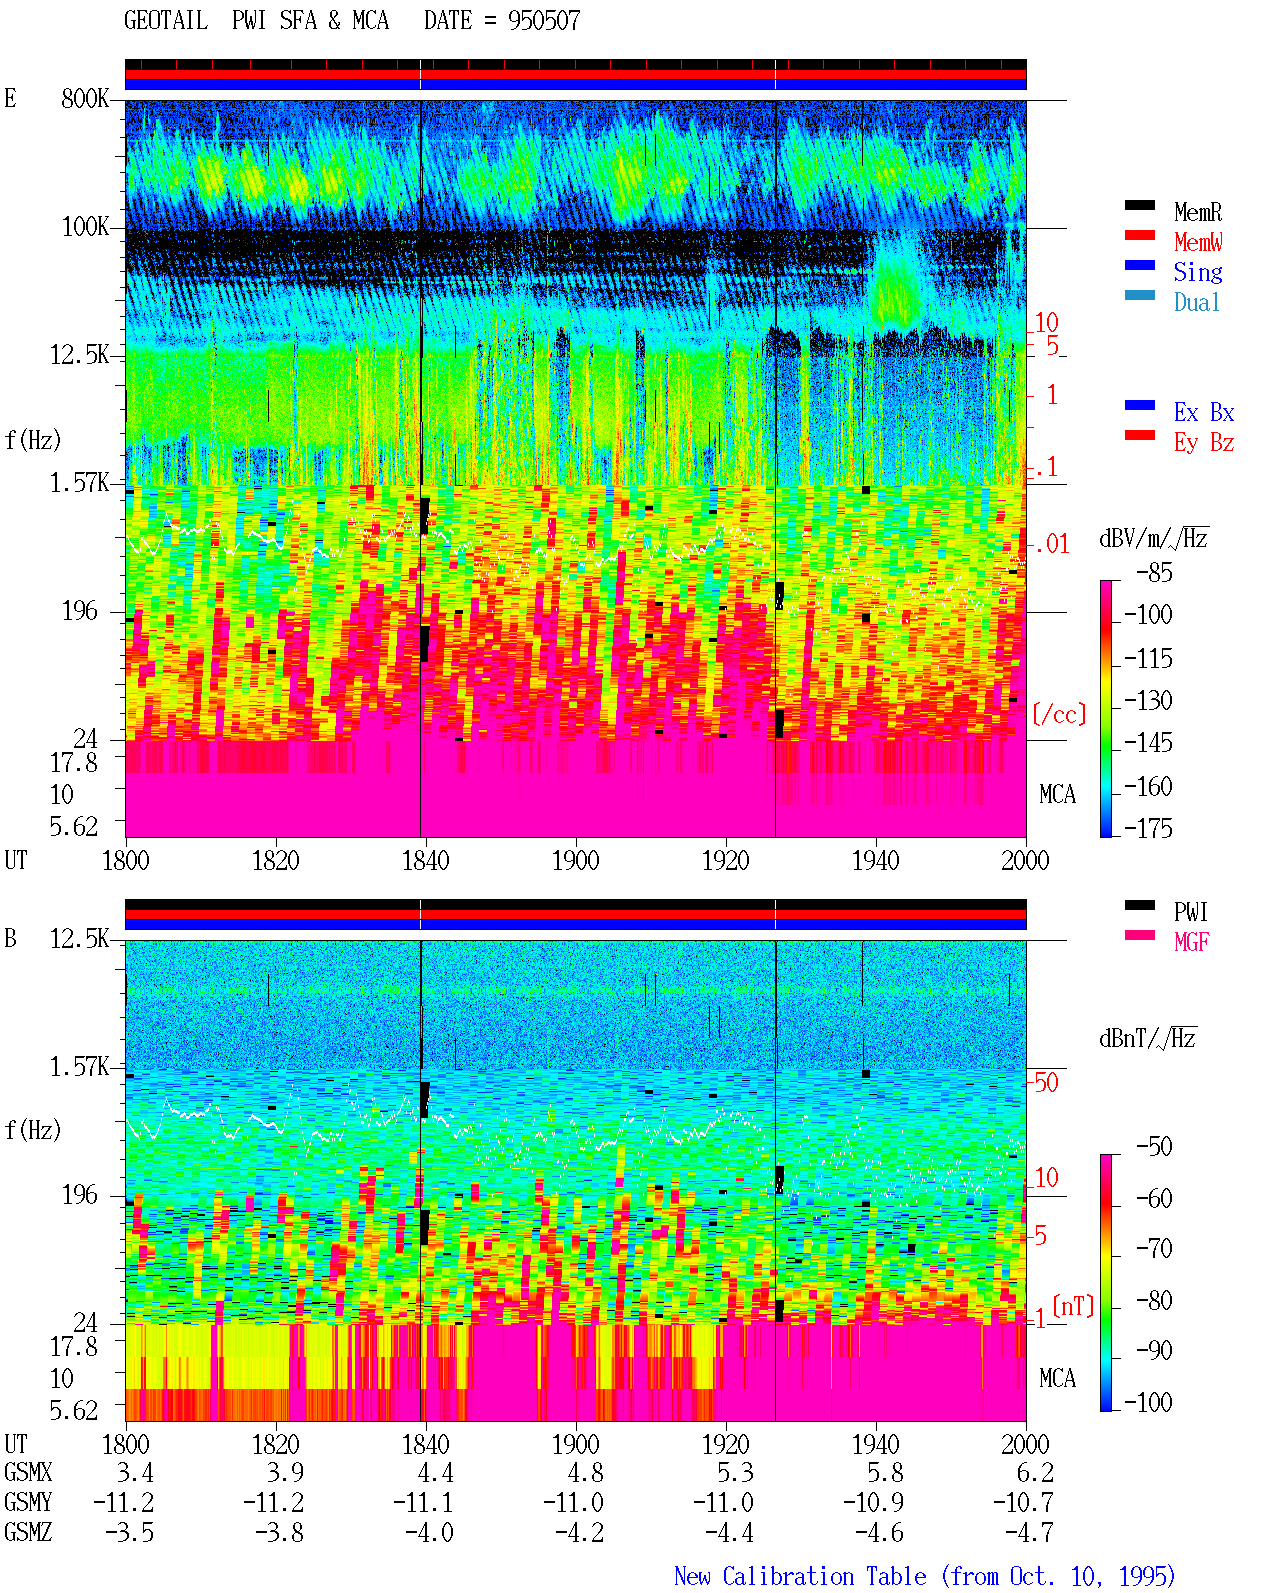Click the "Ex Bx" legend label
Screen dimensions: 1280x1593
tap(1204, 412)
